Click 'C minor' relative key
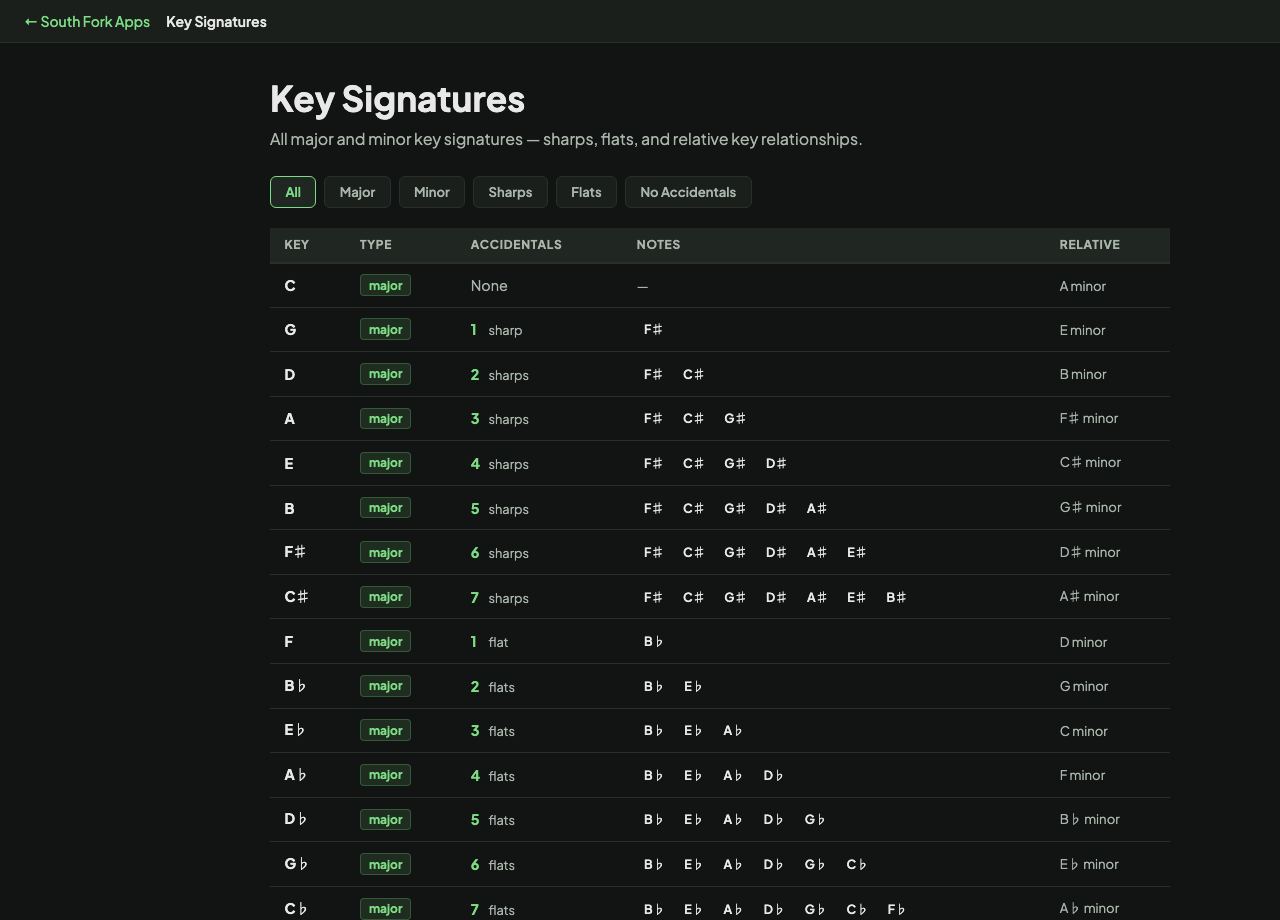1280x920 pixels. coord(1084,731)
